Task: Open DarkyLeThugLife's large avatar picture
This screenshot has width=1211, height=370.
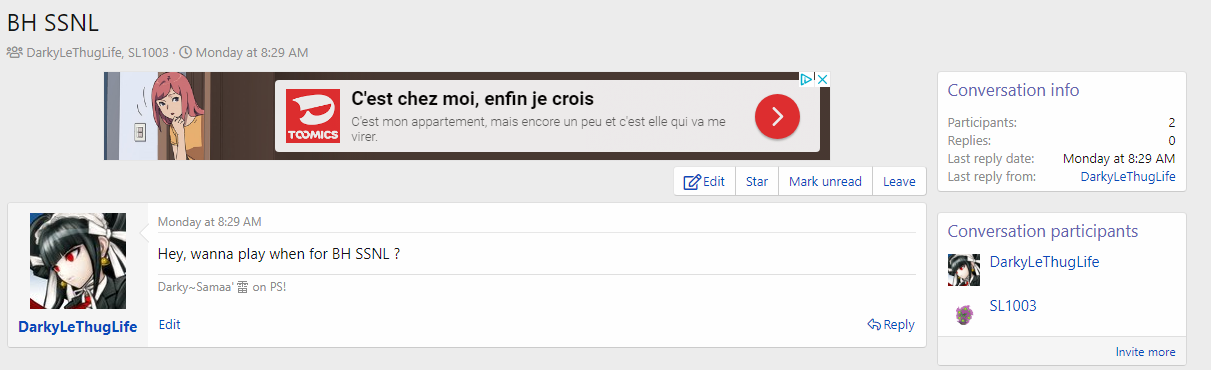Action: [78, 261]
